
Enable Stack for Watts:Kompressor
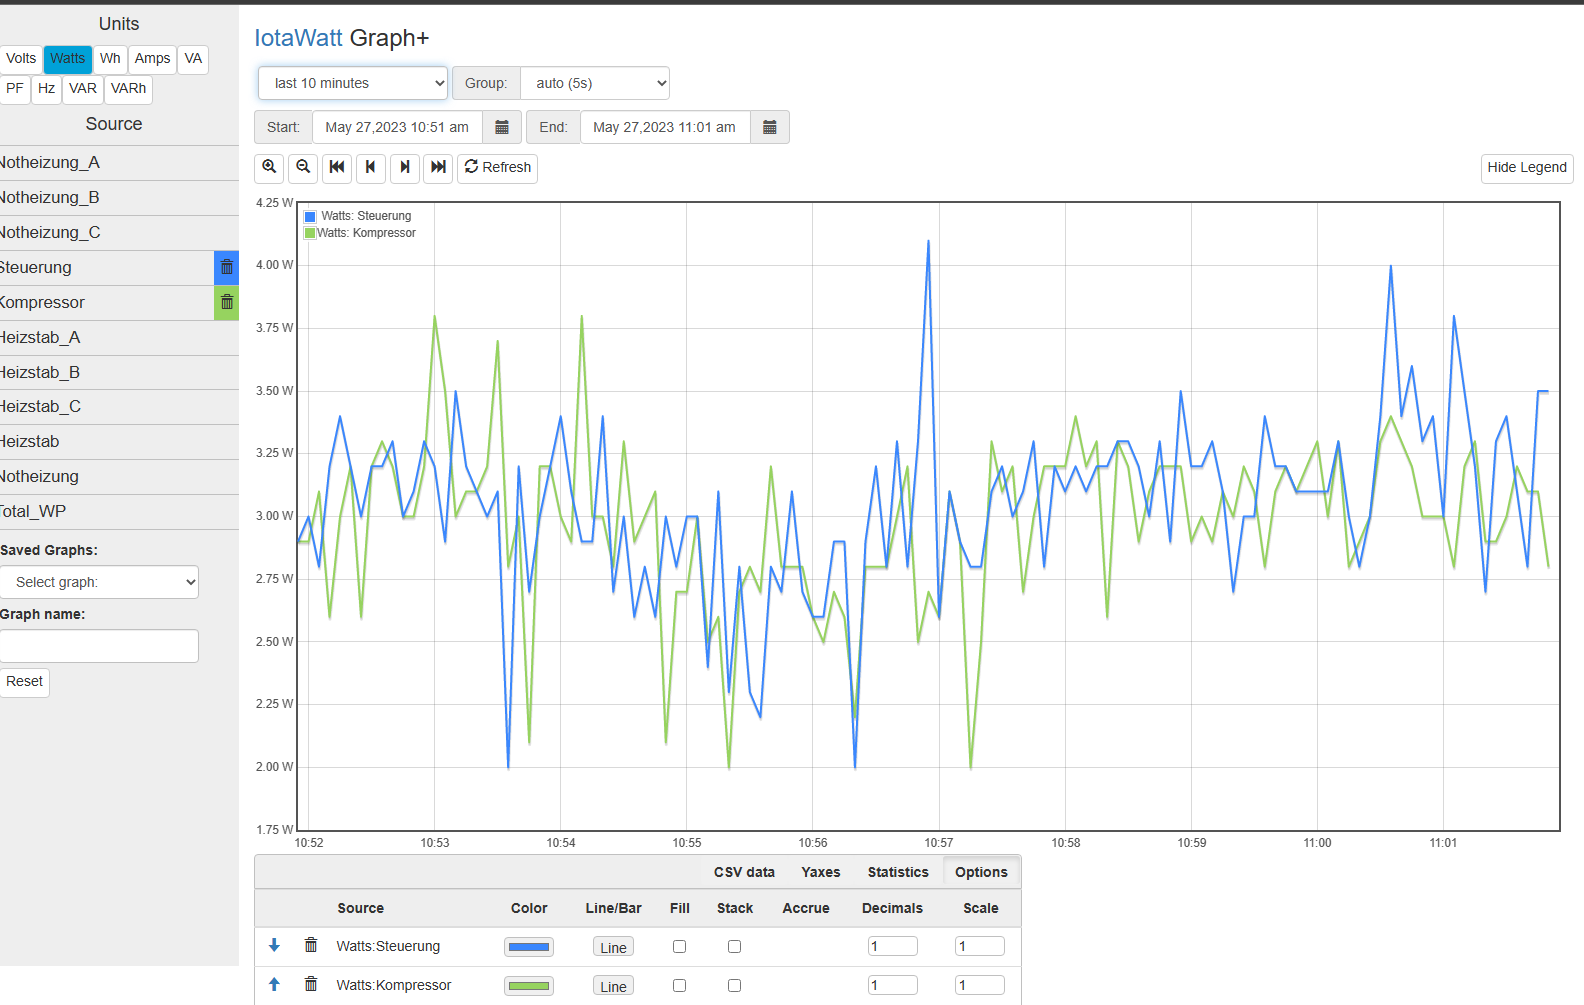(734, 985)
